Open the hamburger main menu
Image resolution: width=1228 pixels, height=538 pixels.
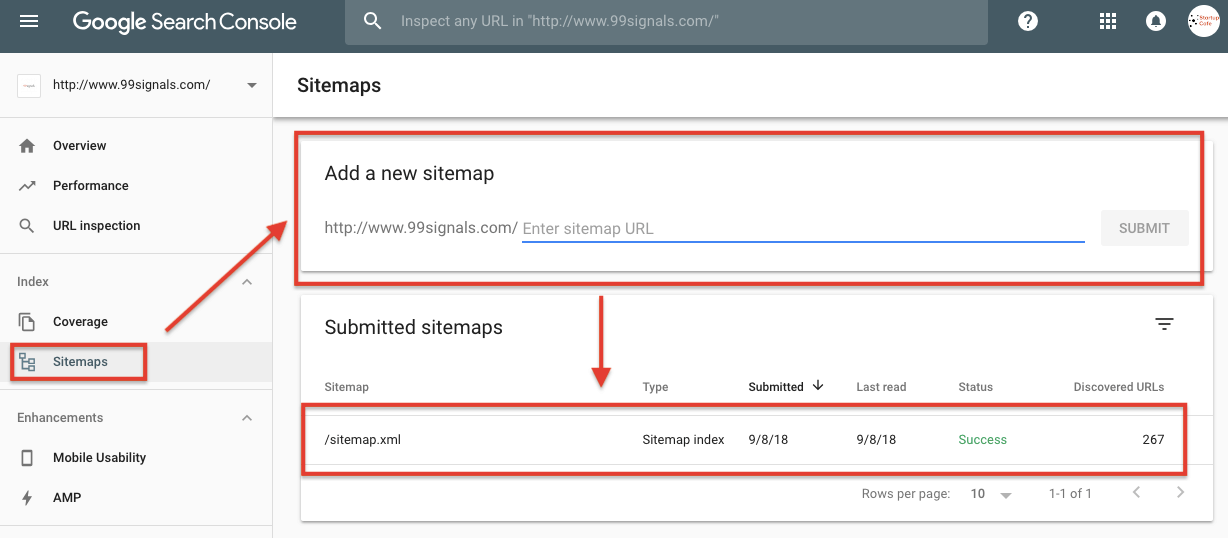tap(29, 21)
